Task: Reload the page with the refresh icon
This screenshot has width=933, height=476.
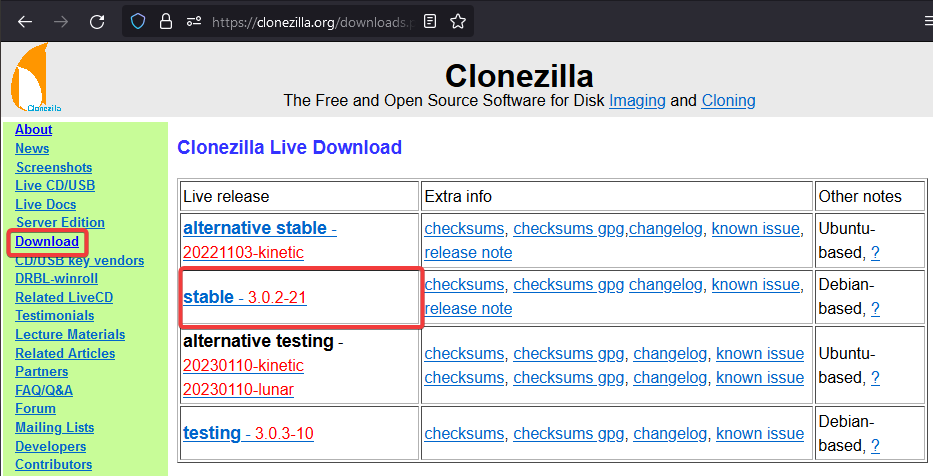Action: point(97,21)
